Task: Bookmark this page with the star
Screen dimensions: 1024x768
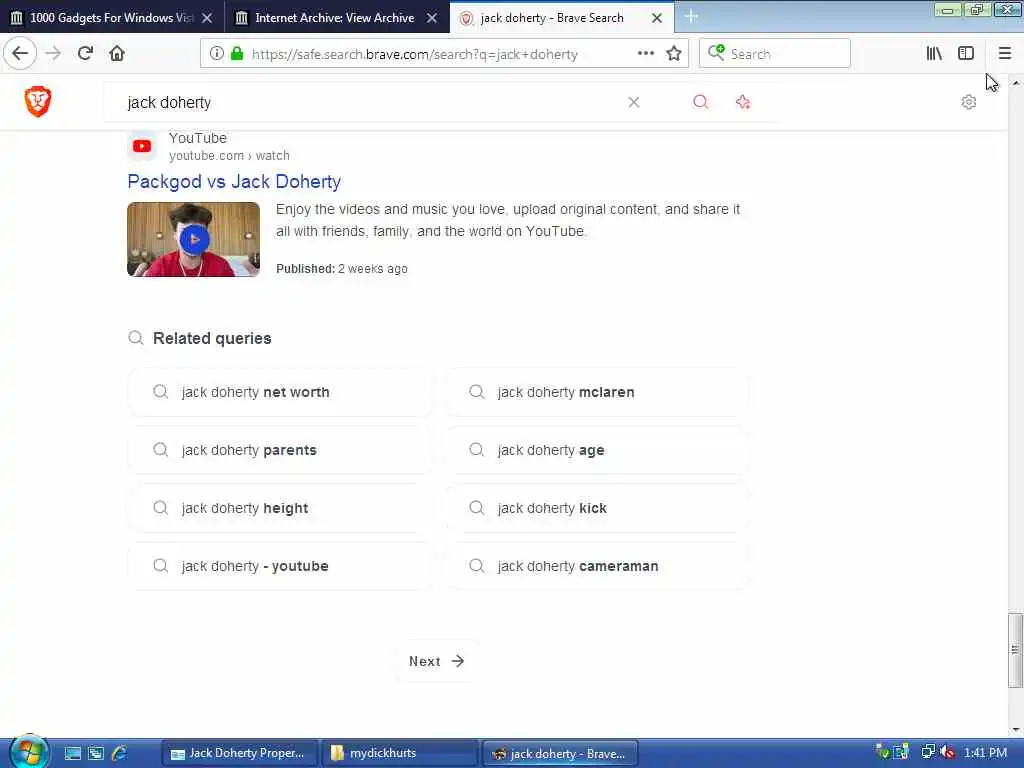Action: pyautogui.click(x=674, y=54)
